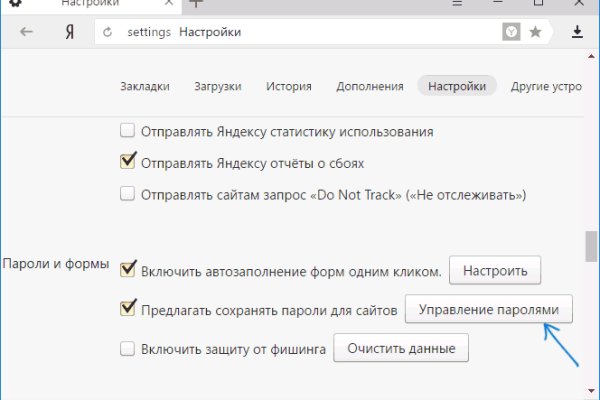
Task: Open Yandex home via the Я icon
Action: coord(70,33)
